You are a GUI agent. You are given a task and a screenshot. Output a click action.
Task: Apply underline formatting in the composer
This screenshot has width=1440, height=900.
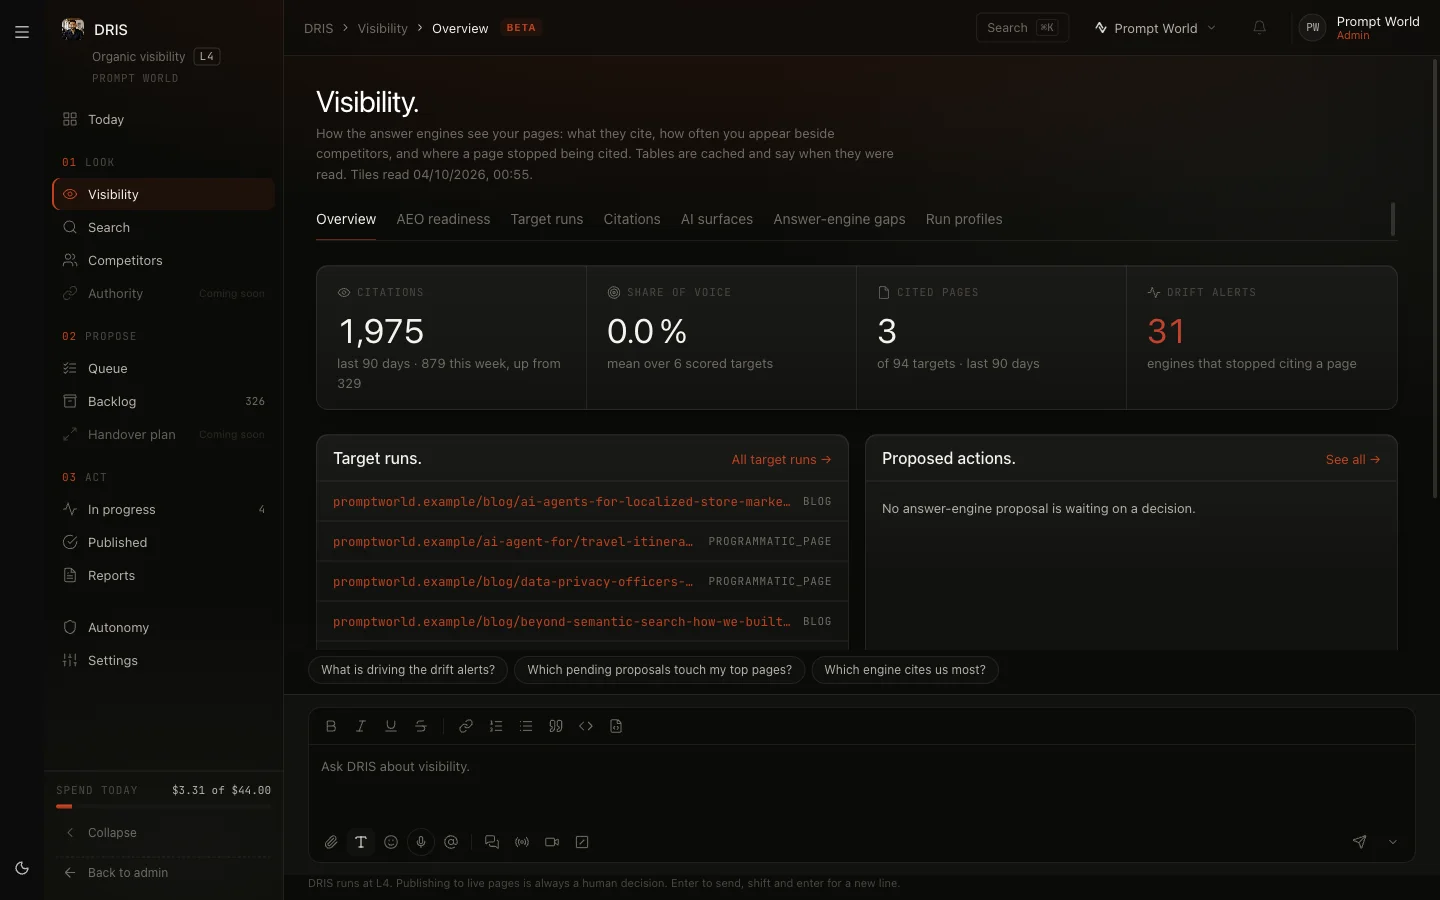click(x=391, y=726)
